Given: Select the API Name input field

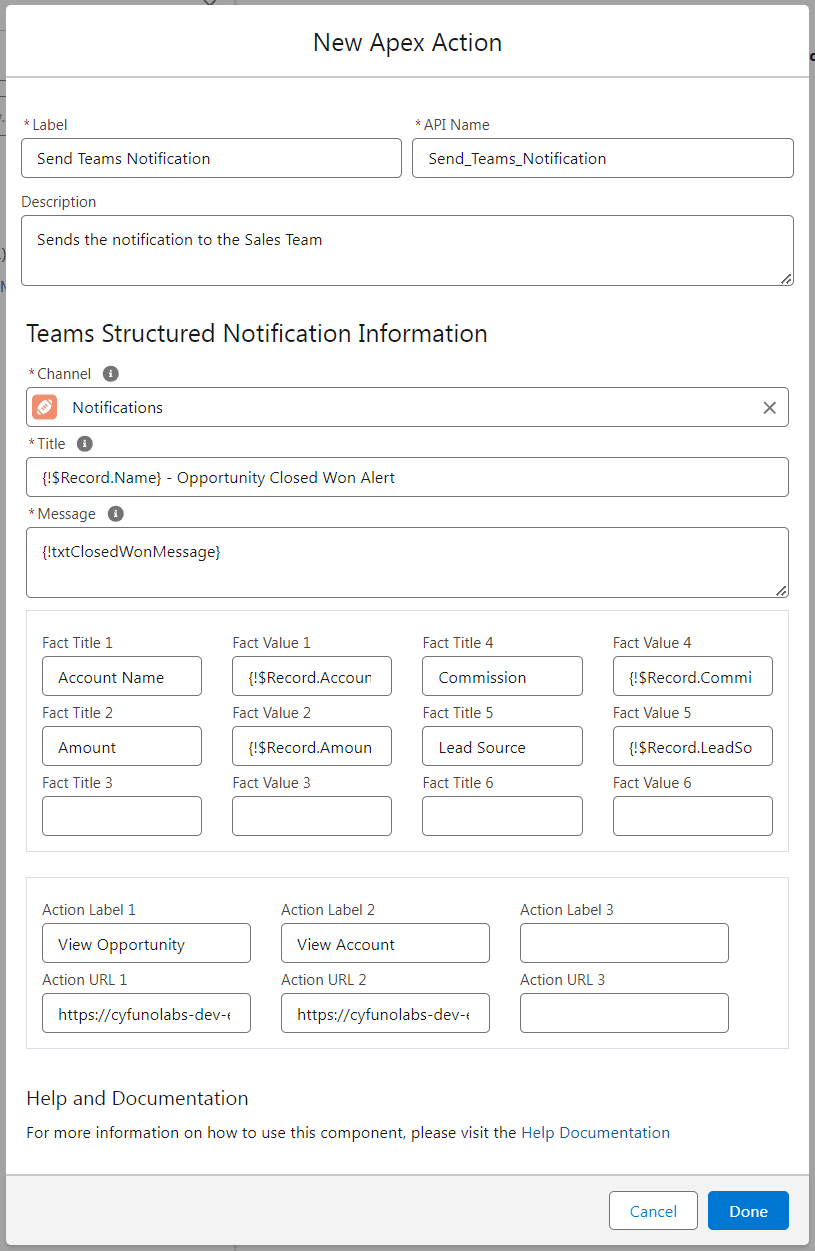Looking at the screenshot, I should click(602, 158).
